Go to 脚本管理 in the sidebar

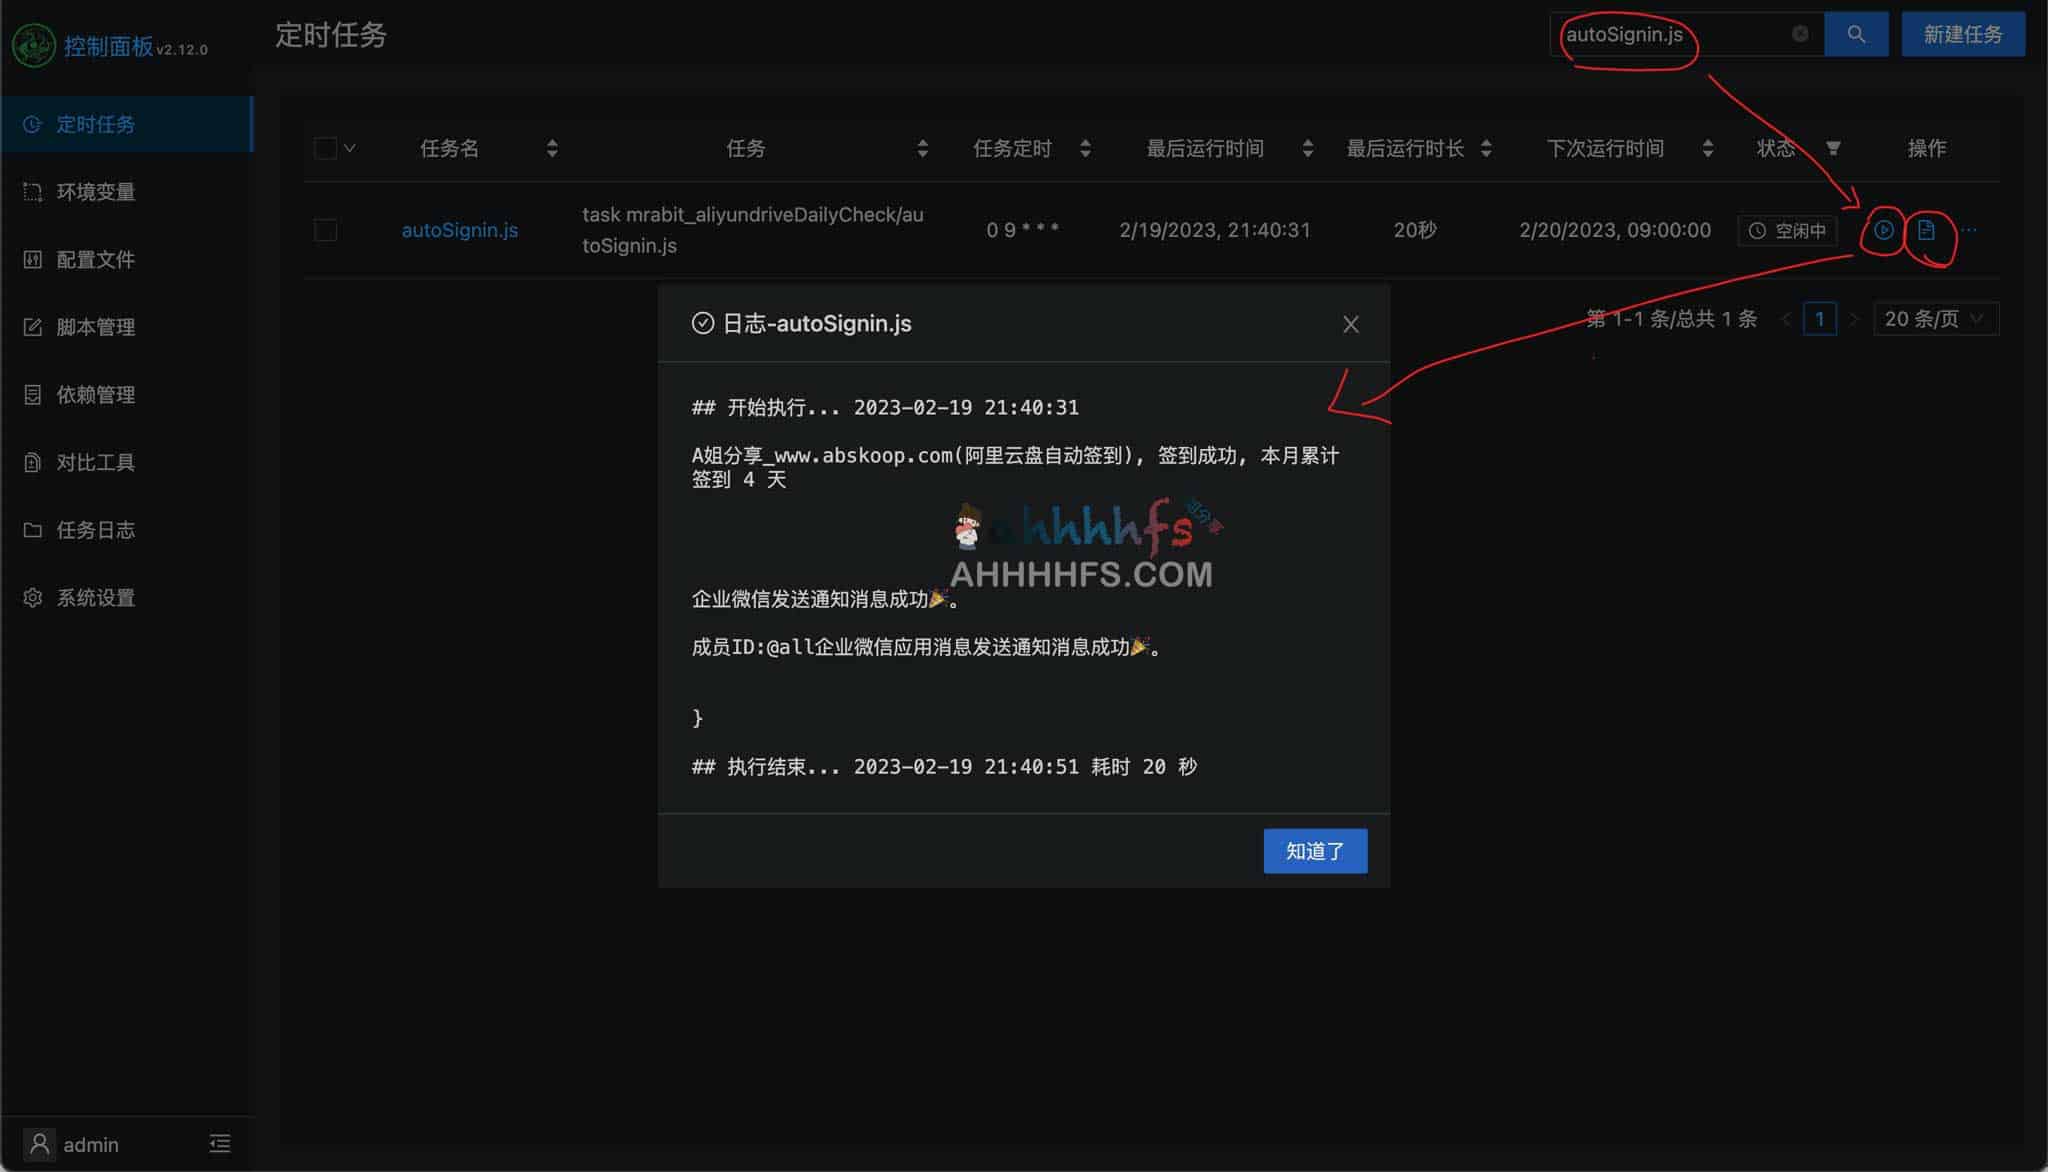(x=96, y=326)
